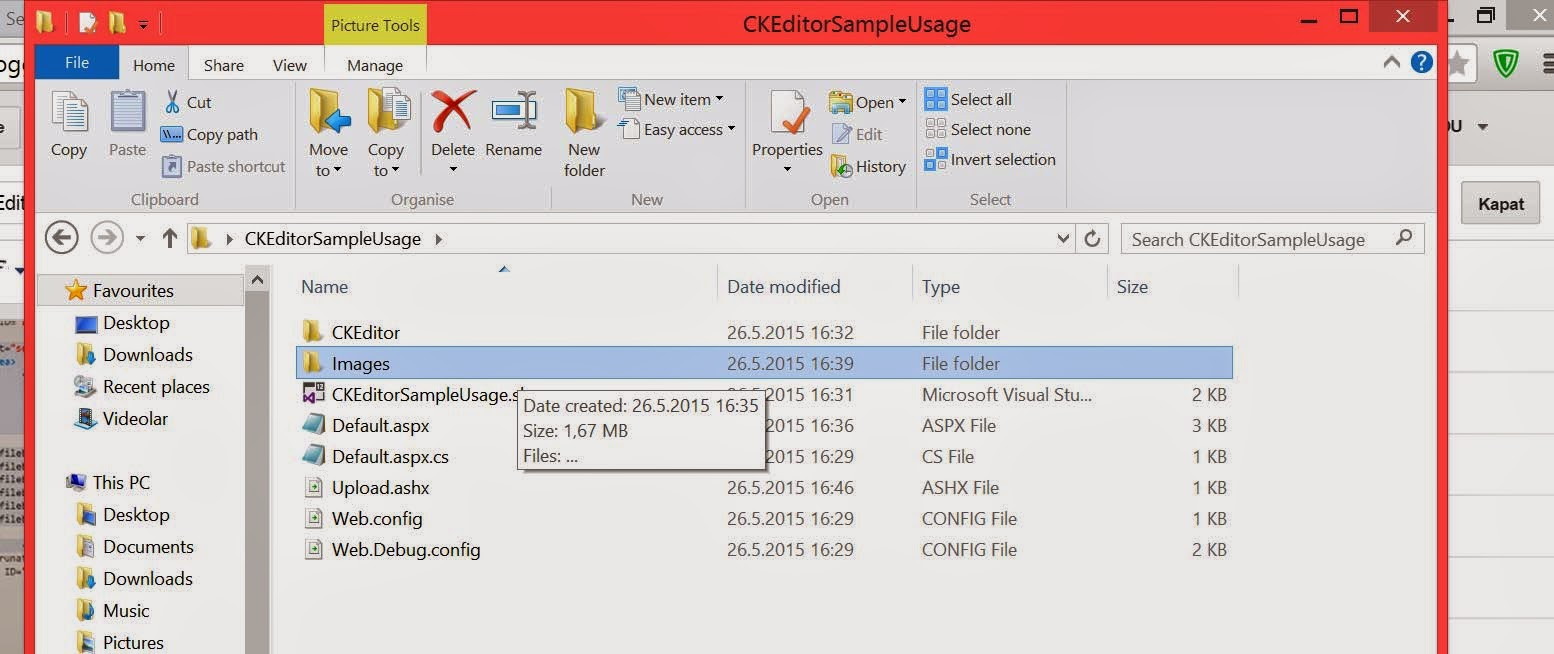Image resolution: width=1554 pixels, height=654 pixels.
Task: Open Quick Access Toolbar customize dropdown
Action: click(143, 23)
